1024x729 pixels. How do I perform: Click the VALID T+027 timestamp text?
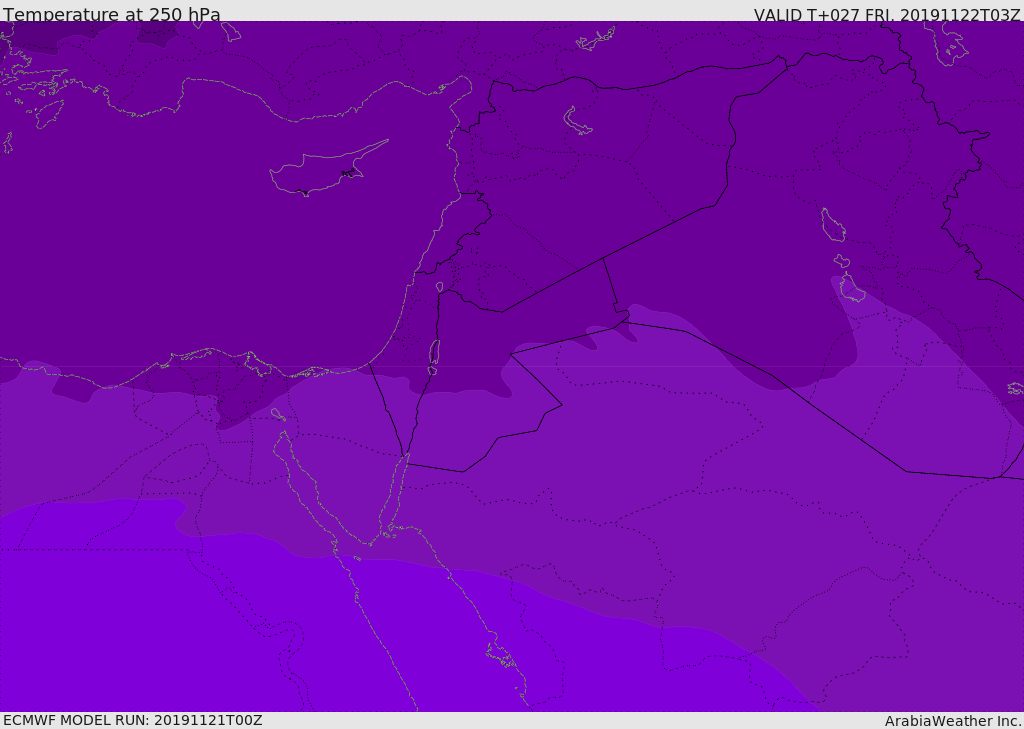[x=887, y=15]
